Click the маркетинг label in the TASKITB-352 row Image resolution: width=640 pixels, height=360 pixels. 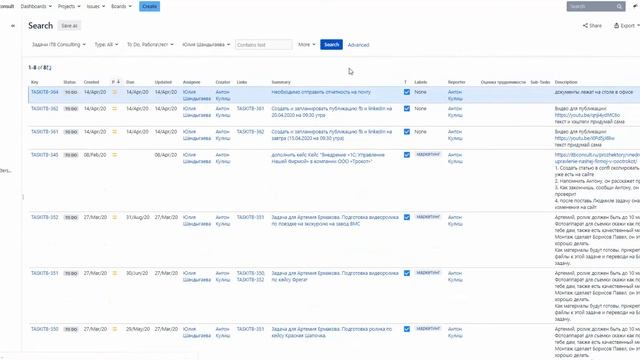point(428,217)
